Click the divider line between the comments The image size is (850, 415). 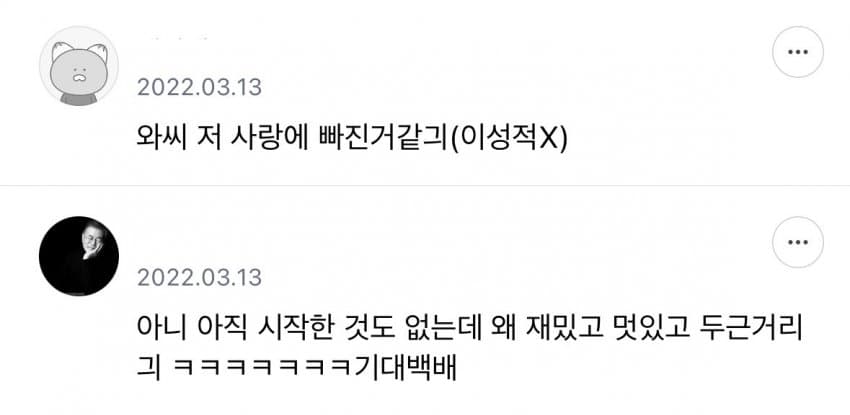(425, 186)
